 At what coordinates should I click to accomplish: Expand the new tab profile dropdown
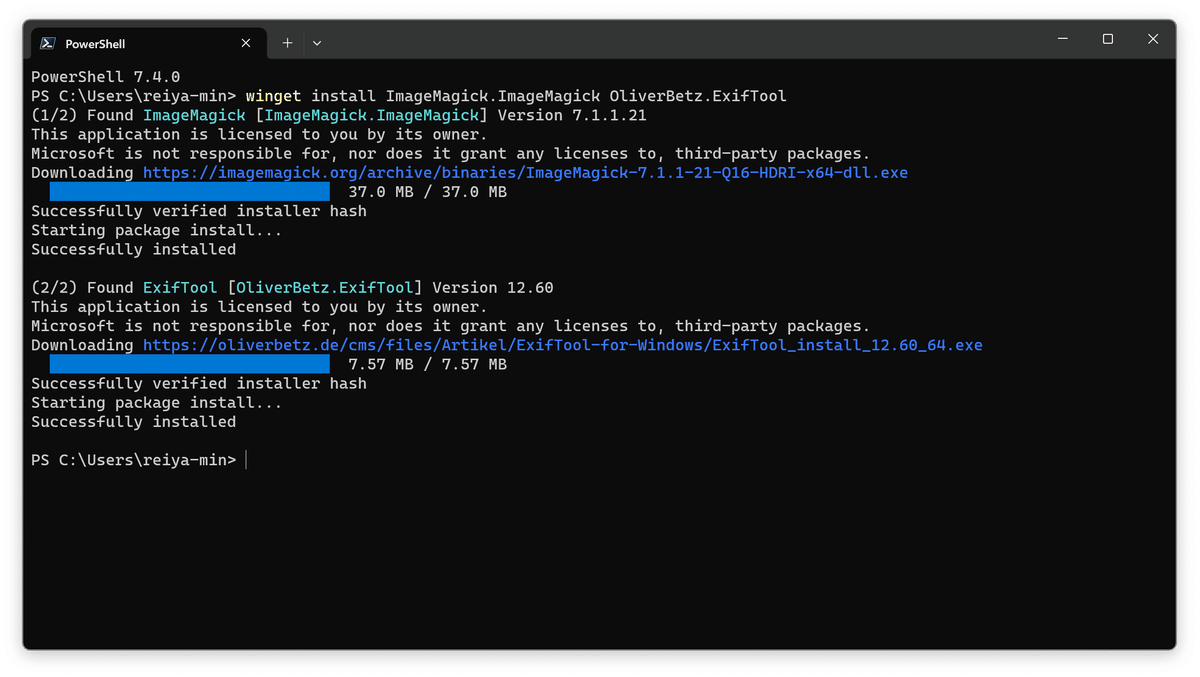click(x=317, y=43)
